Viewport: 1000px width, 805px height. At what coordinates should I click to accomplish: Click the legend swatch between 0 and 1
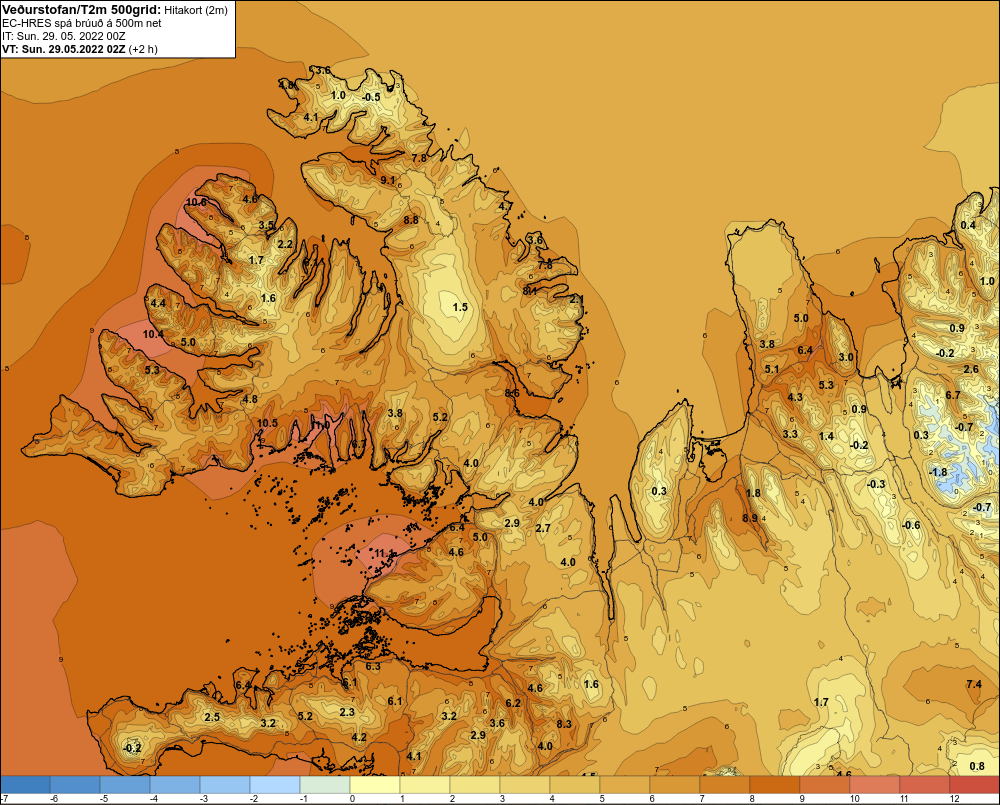(x=375, y=785)
